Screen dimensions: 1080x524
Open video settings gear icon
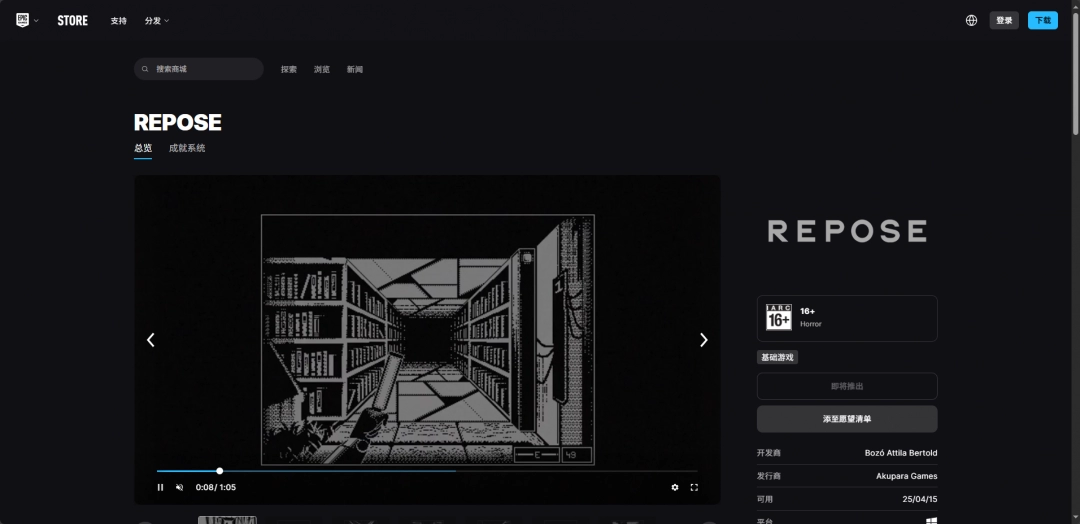pyautogui.click(x=675, y=487)
